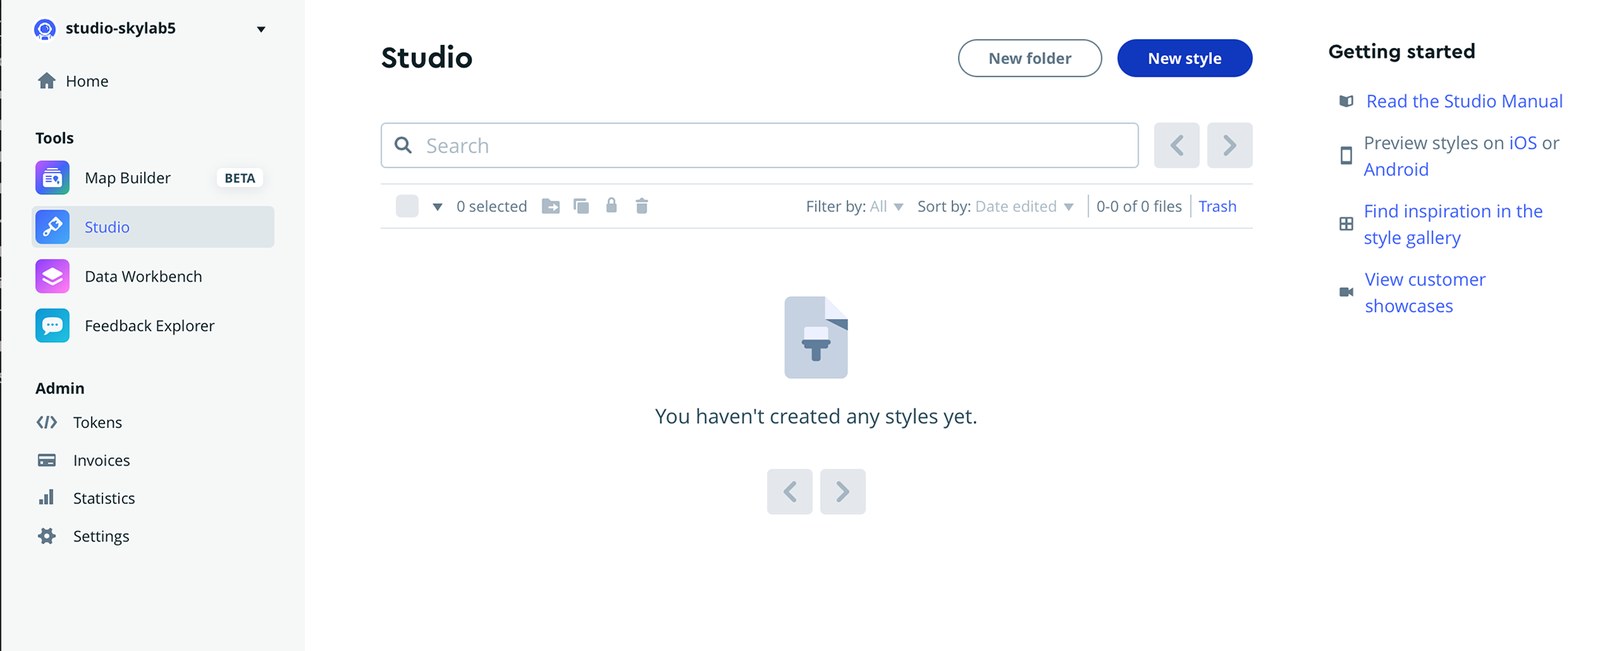Click the Feedback Explorer chat icon
Image resolution: width=1600 pixels, height=651 pixels.
coord(53,326)
